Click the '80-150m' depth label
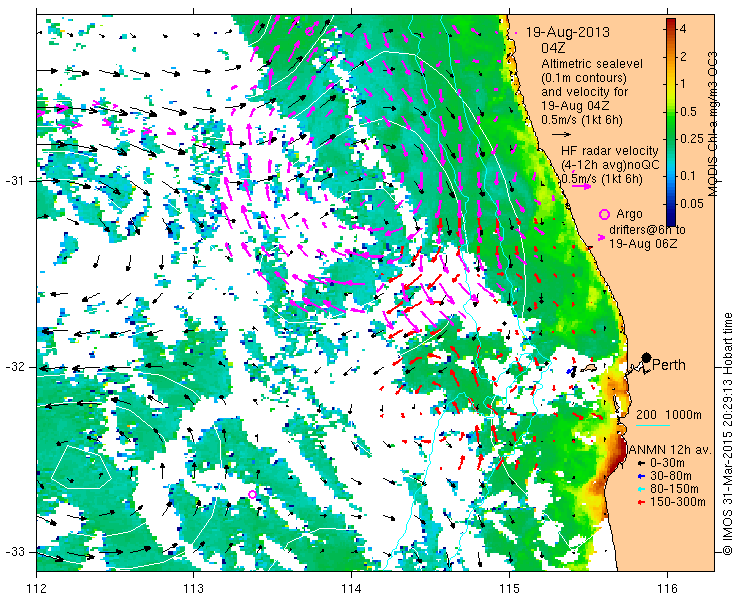The width and height of the screenshot is (740, 600). (x=674, y=490)
